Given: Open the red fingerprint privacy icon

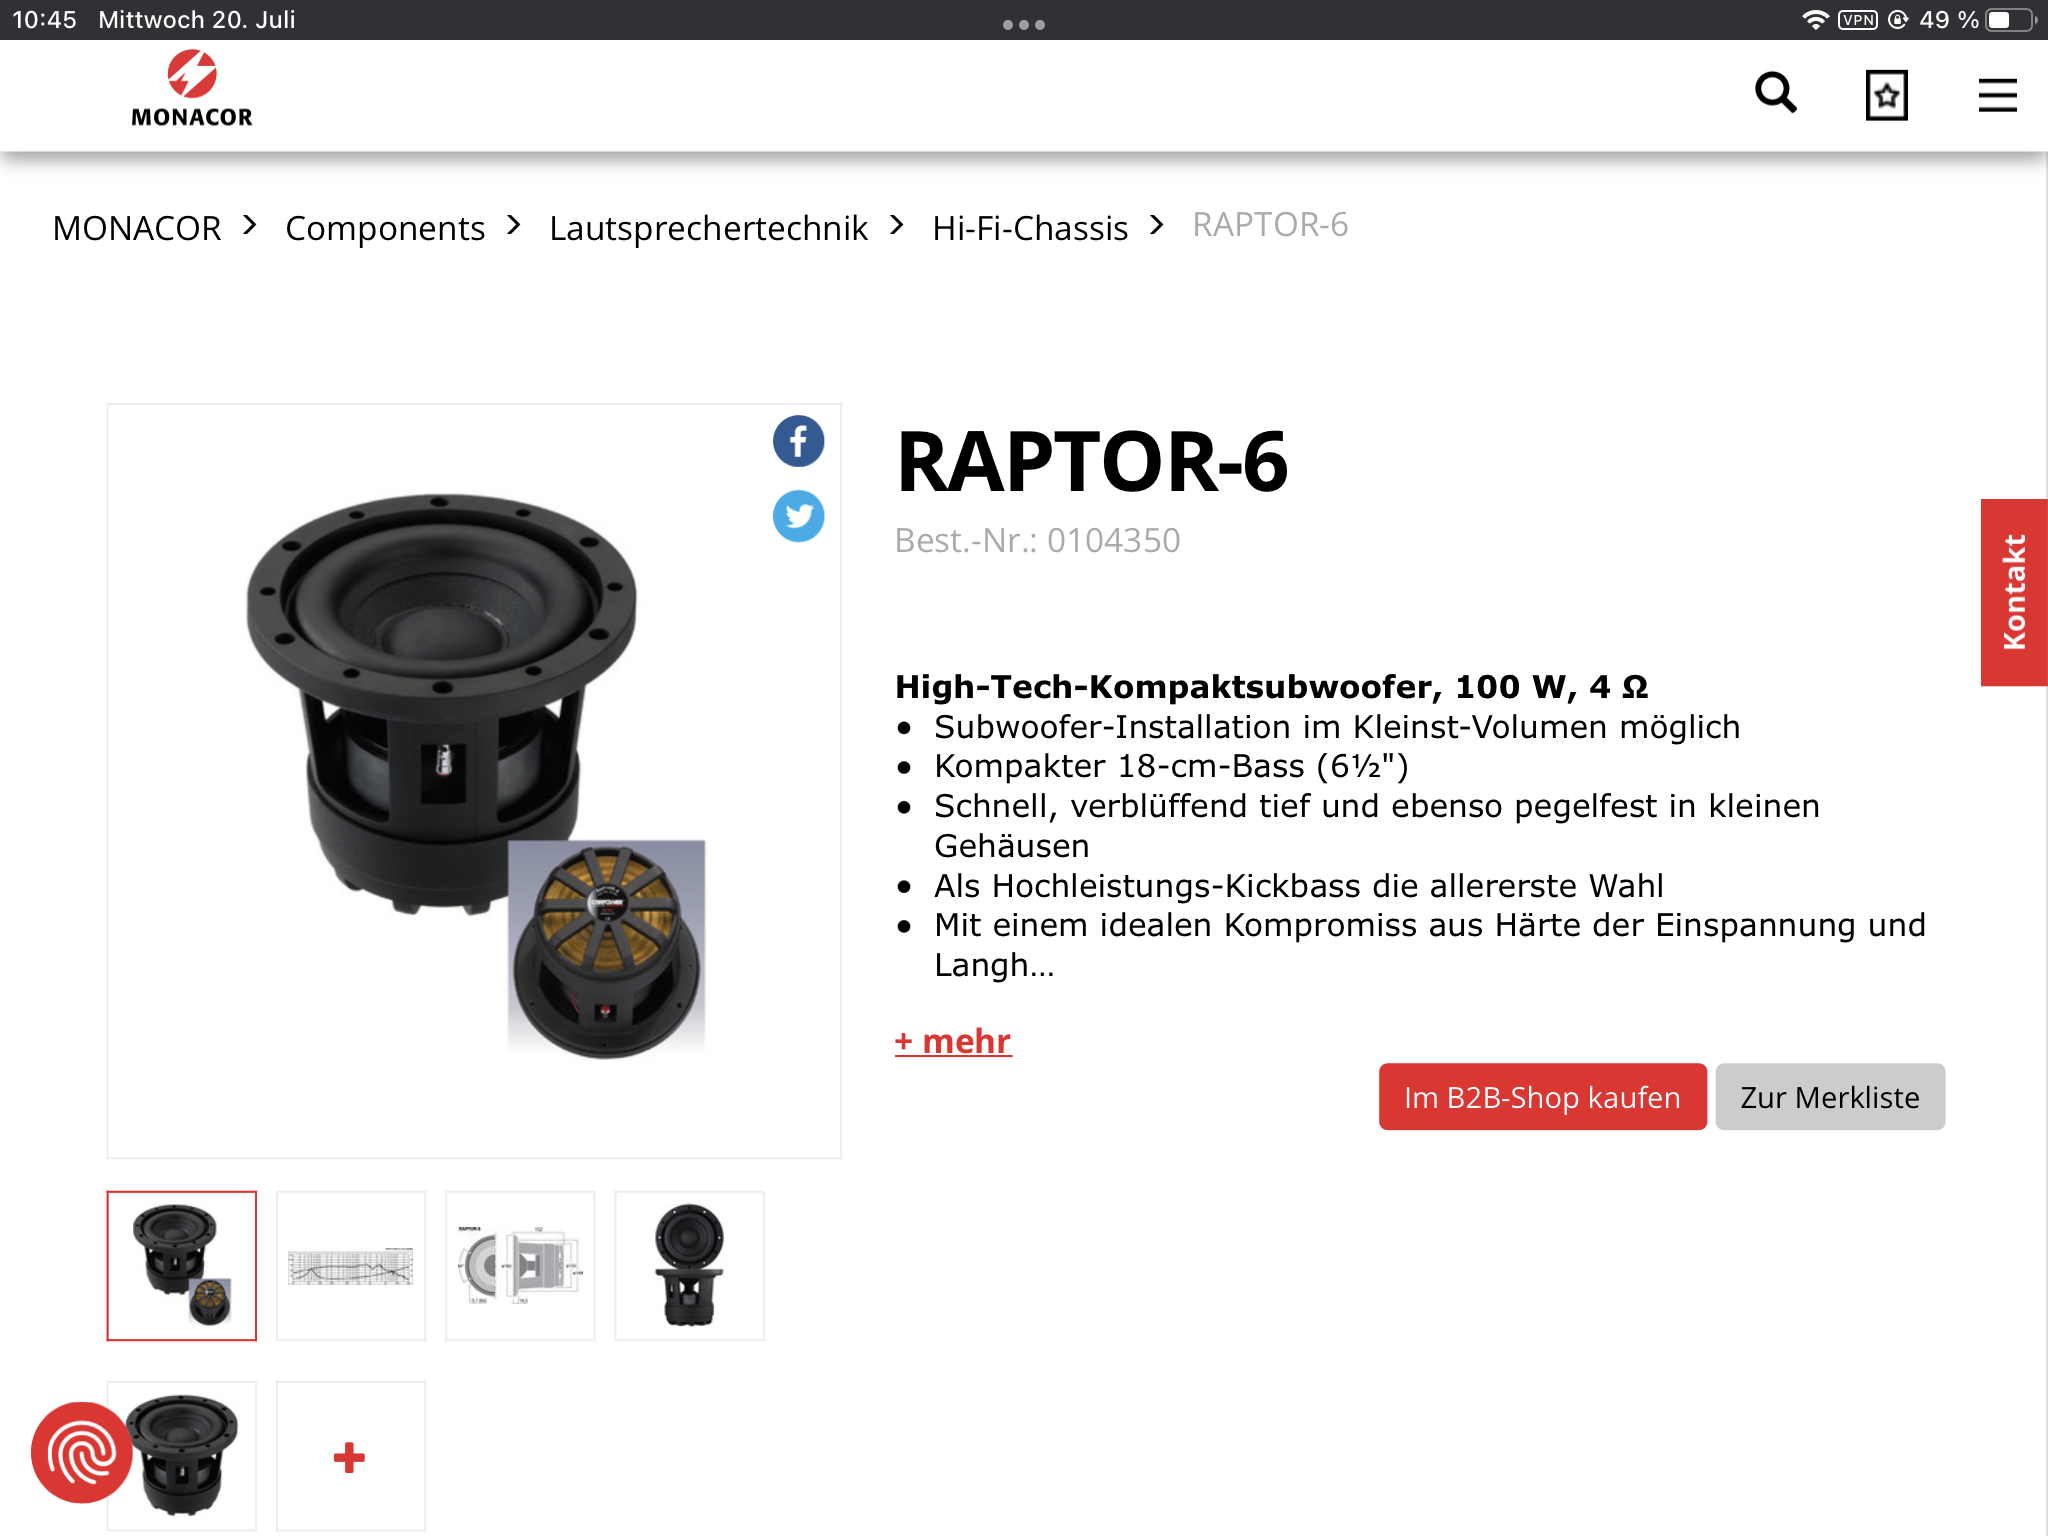Looking at the screenshot, I should [81, 1452].
